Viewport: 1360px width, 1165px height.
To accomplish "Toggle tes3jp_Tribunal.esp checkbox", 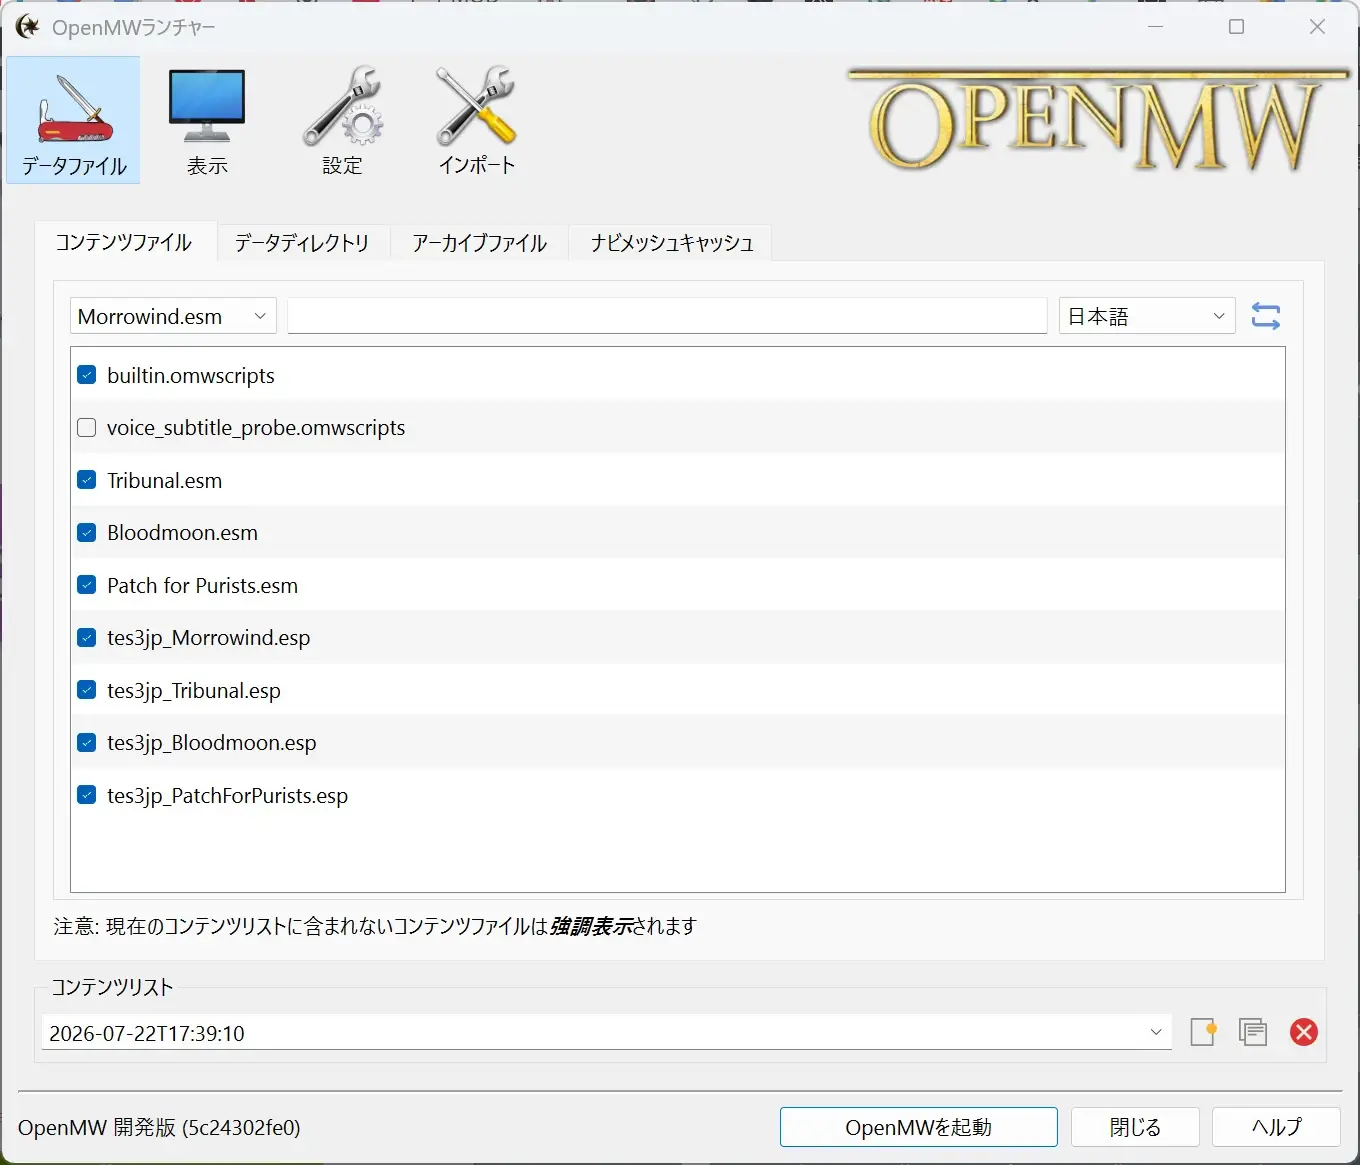I will pos(87,690).
